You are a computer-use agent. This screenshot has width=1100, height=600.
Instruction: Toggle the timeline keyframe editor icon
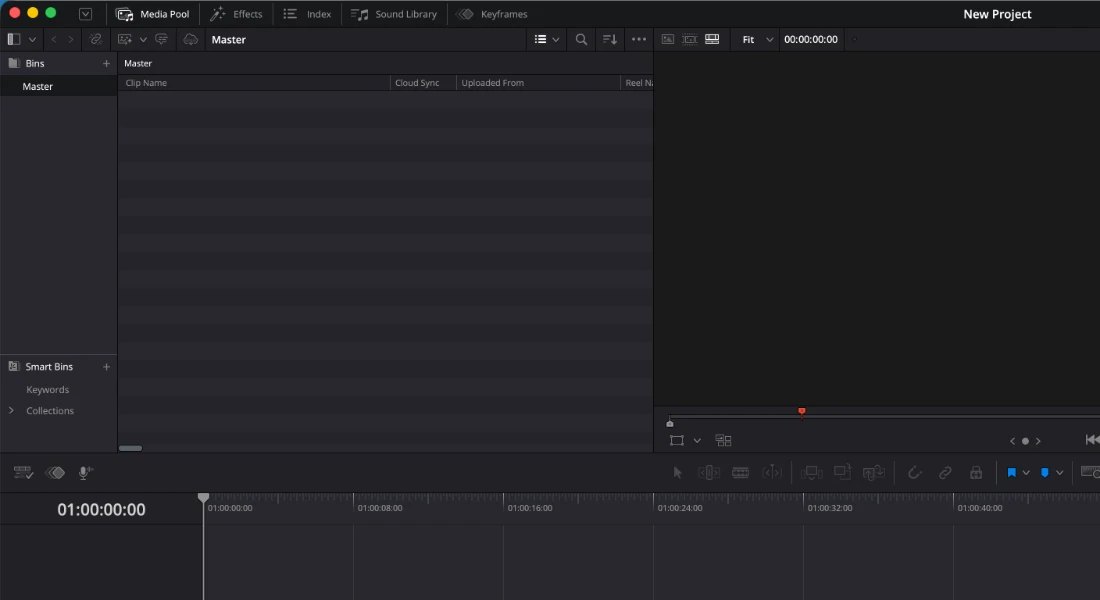55,473
